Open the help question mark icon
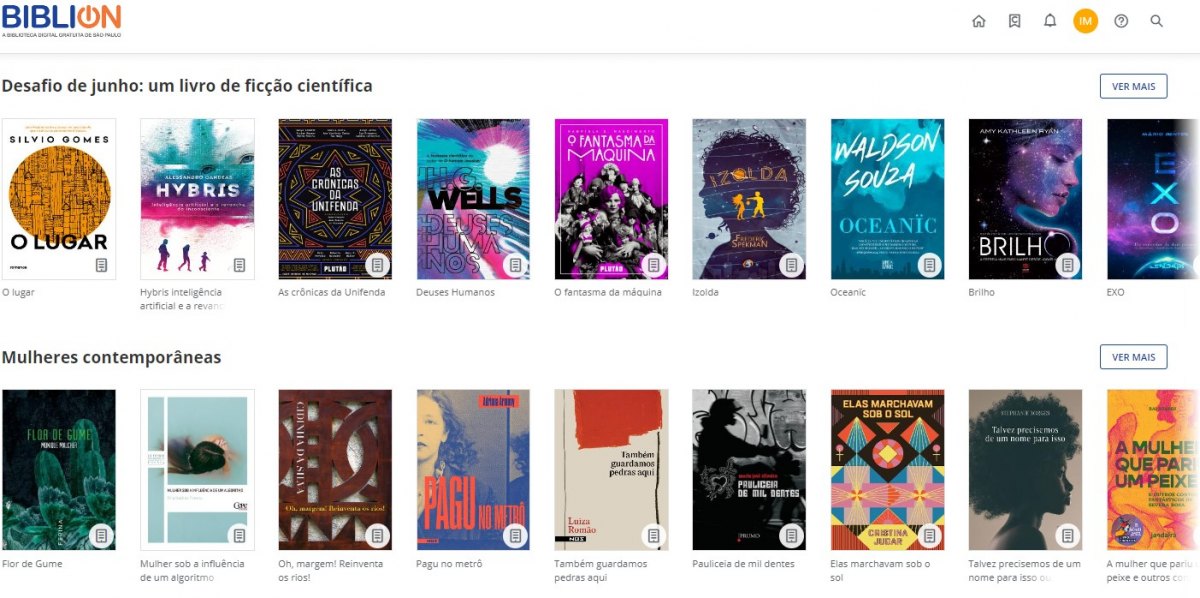This screenshot has width=1200, height=598. tap(1121, 21)
